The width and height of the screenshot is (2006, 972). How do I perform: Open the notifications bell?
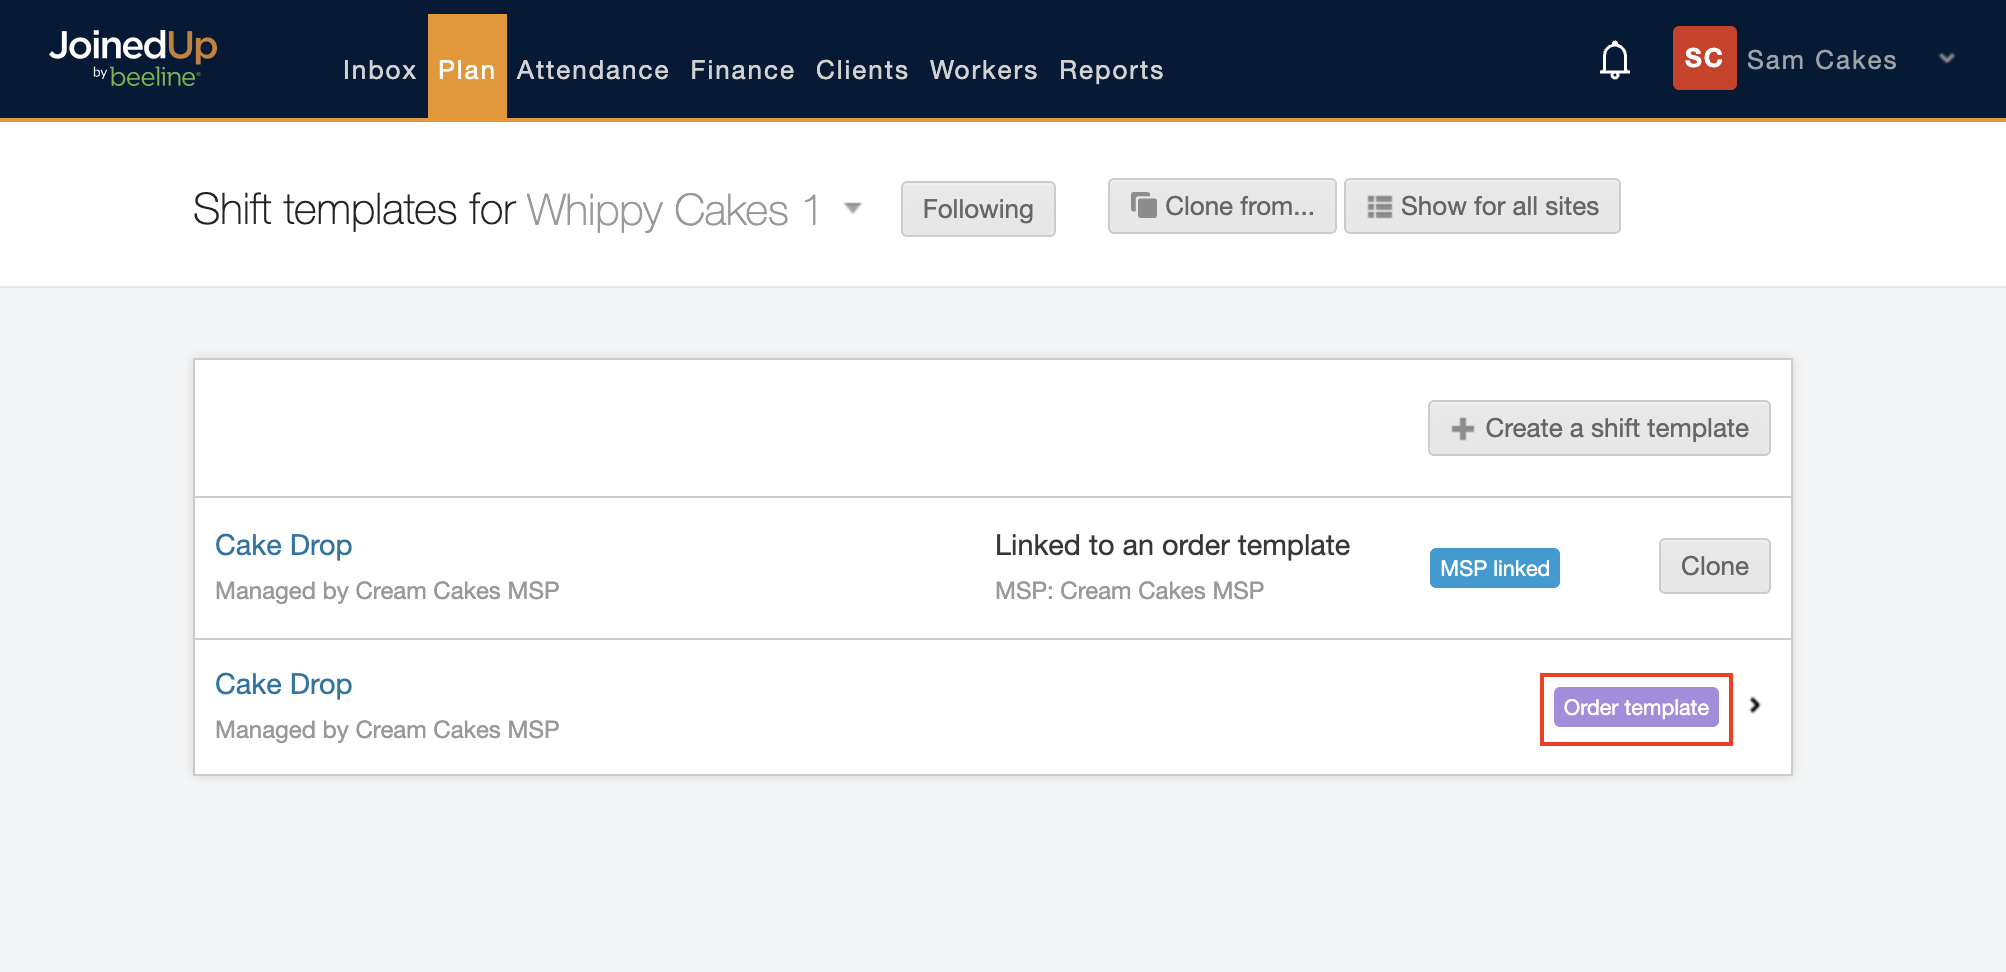pyautogui.click(x=1614, y=60)
